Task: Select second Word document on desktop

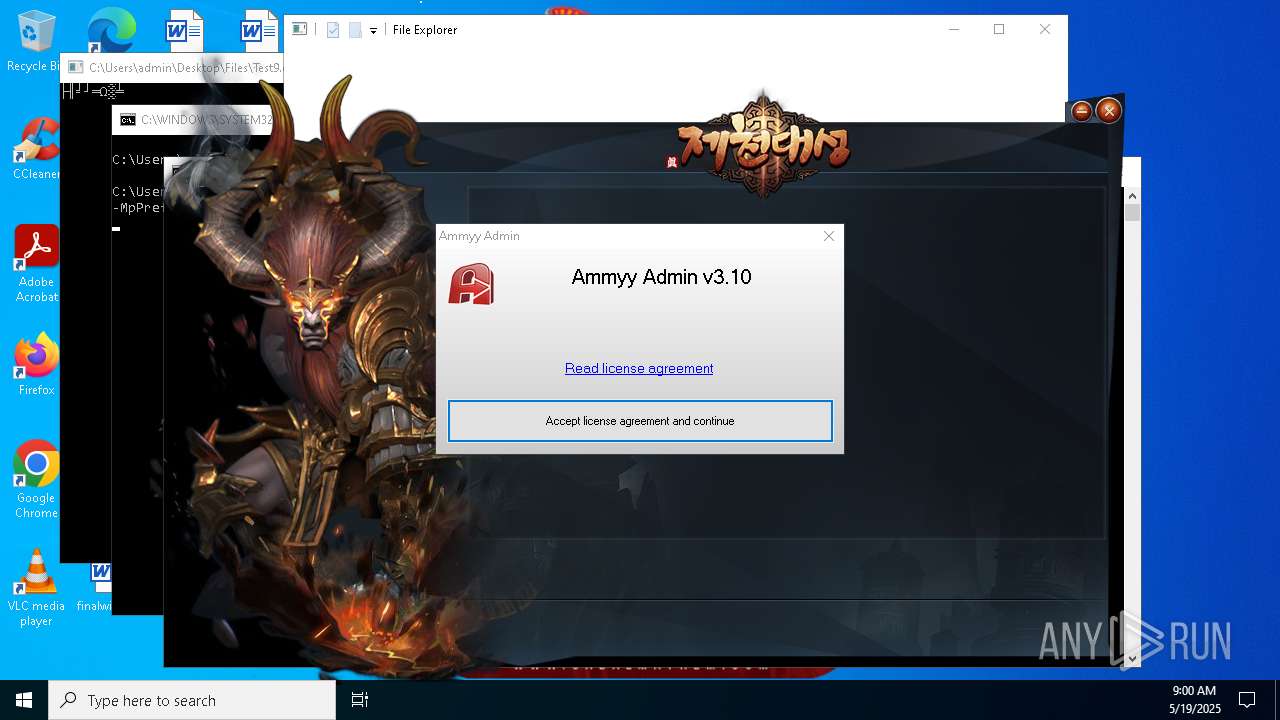Action: coord(259,30)
